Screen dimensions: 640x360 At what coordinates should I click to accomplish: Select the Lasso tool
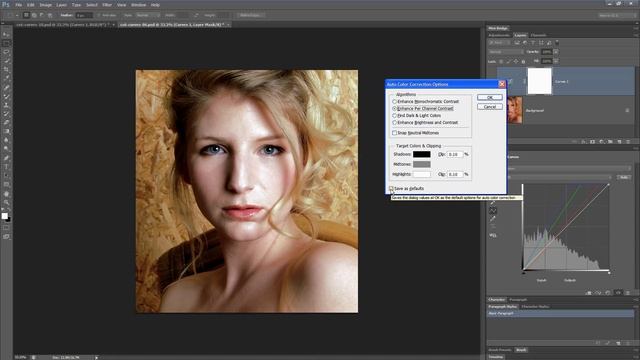[6, 52]
